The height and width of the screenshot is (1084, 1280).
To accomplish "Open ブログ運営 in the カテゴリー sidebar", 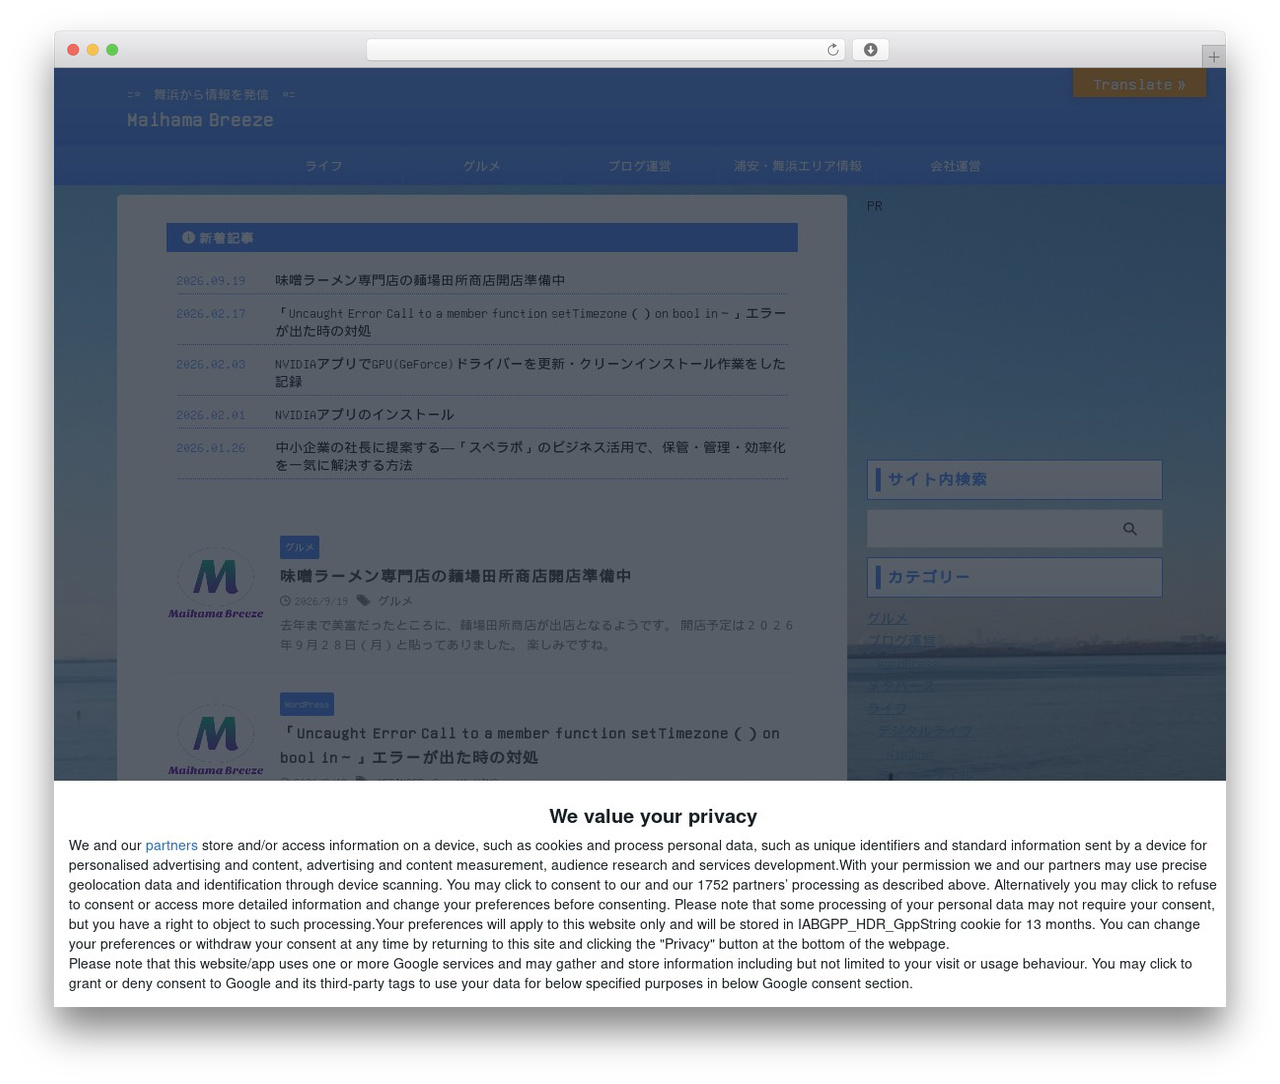I will tap(901, 641).
